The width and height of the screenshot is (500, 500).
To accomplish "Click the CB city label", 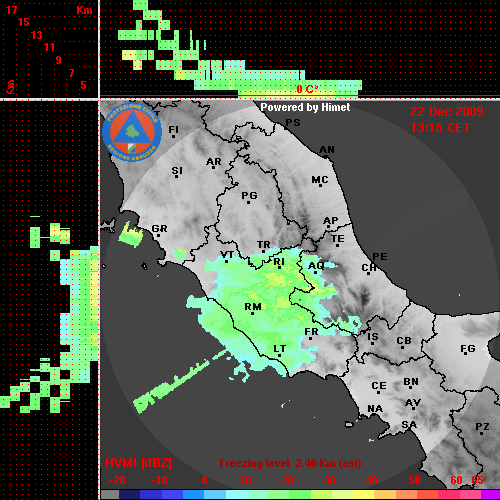I will point(404,341).
